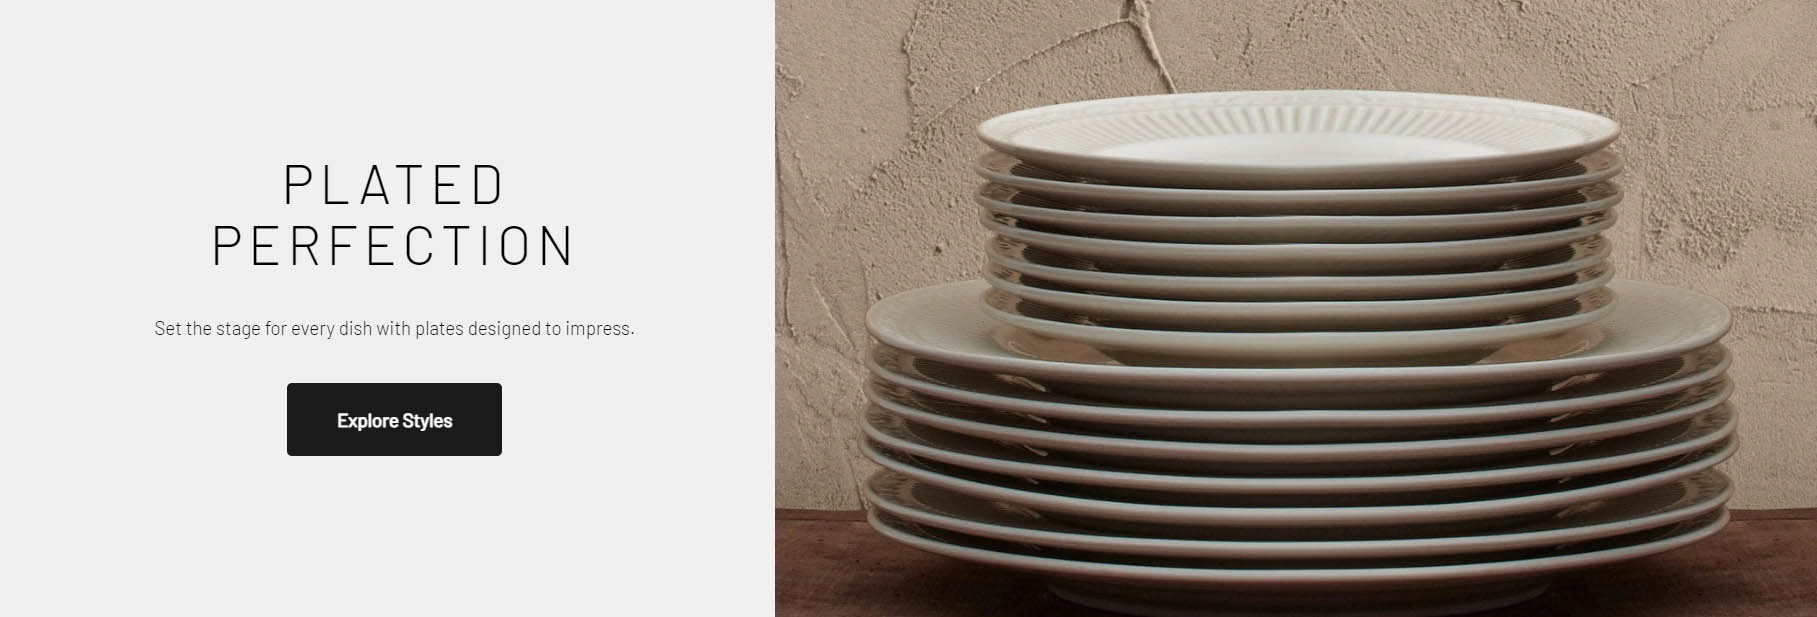Click the word 'stage' in the subtitle
The height and width of the screenshot is (617, 1817).
[238, 329]
